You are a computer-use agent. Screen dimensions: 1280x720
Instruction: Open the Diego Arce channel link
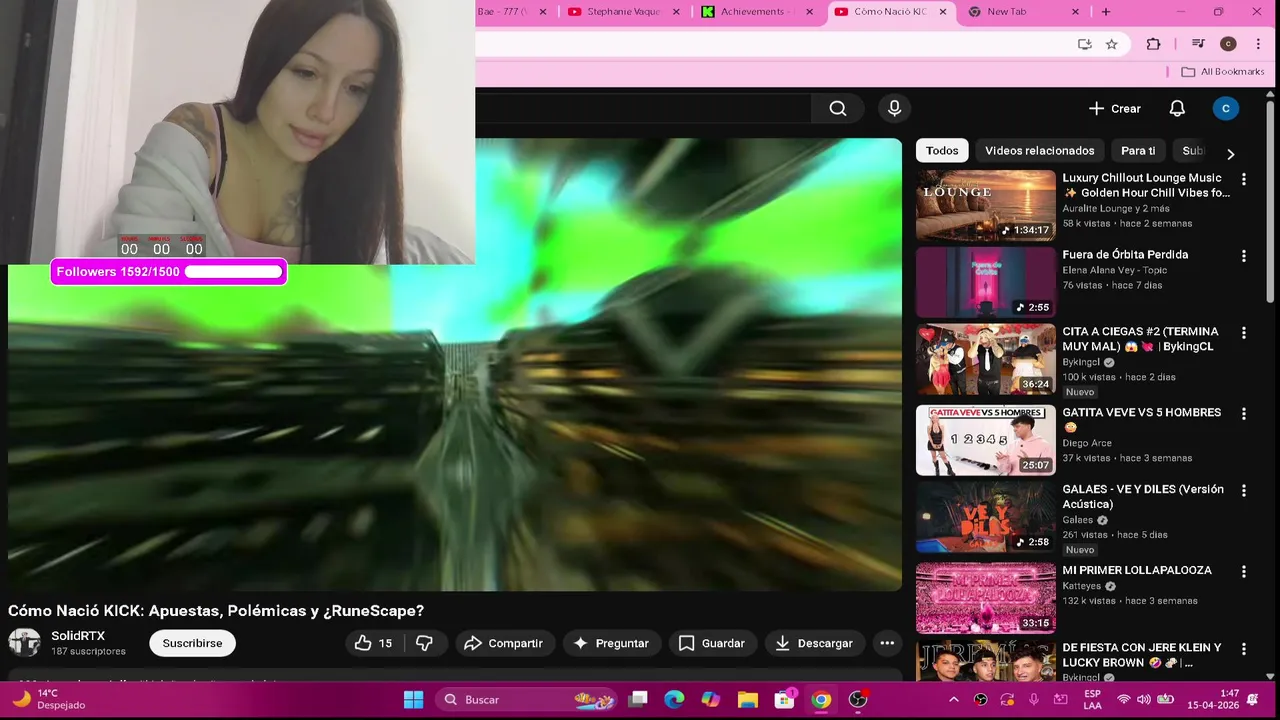1087,443
